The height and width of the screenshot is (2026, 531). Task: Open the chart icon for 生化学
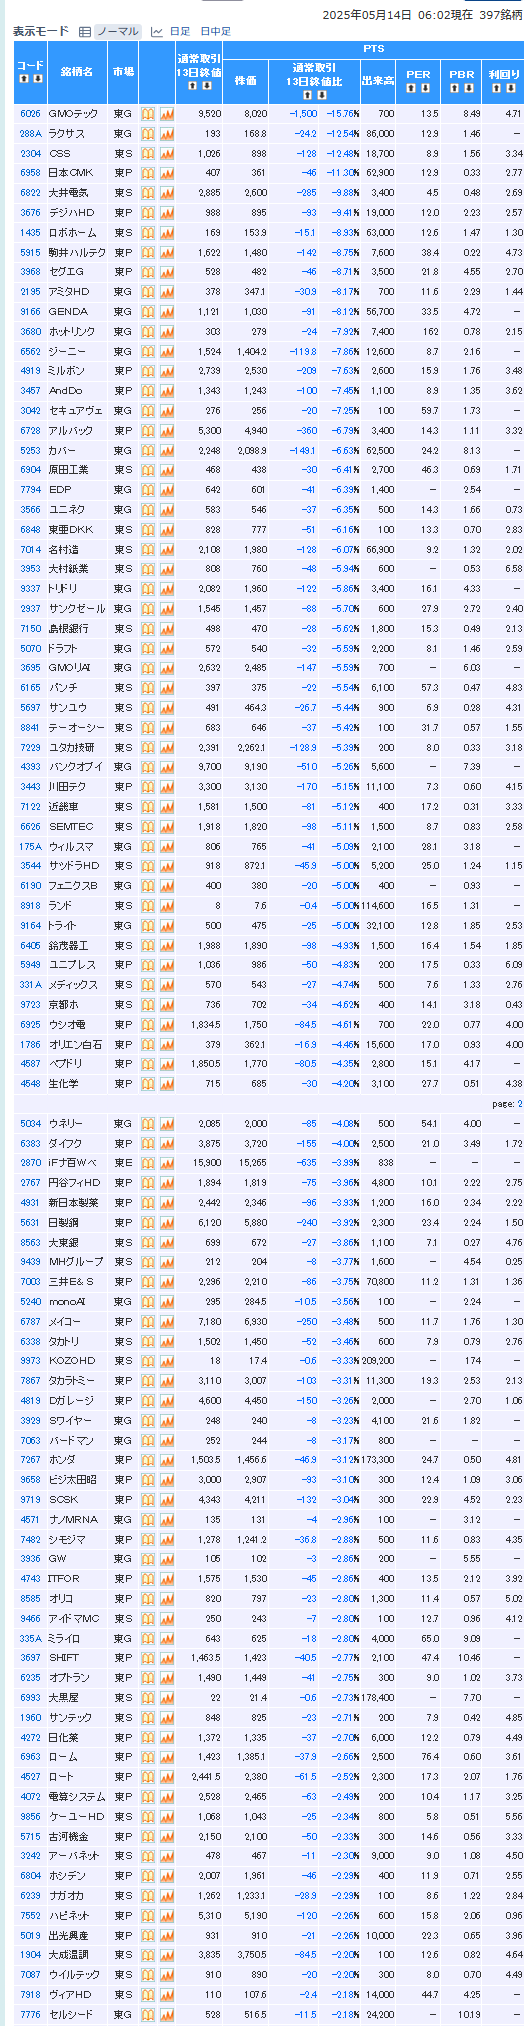(x=167, y=1083)
